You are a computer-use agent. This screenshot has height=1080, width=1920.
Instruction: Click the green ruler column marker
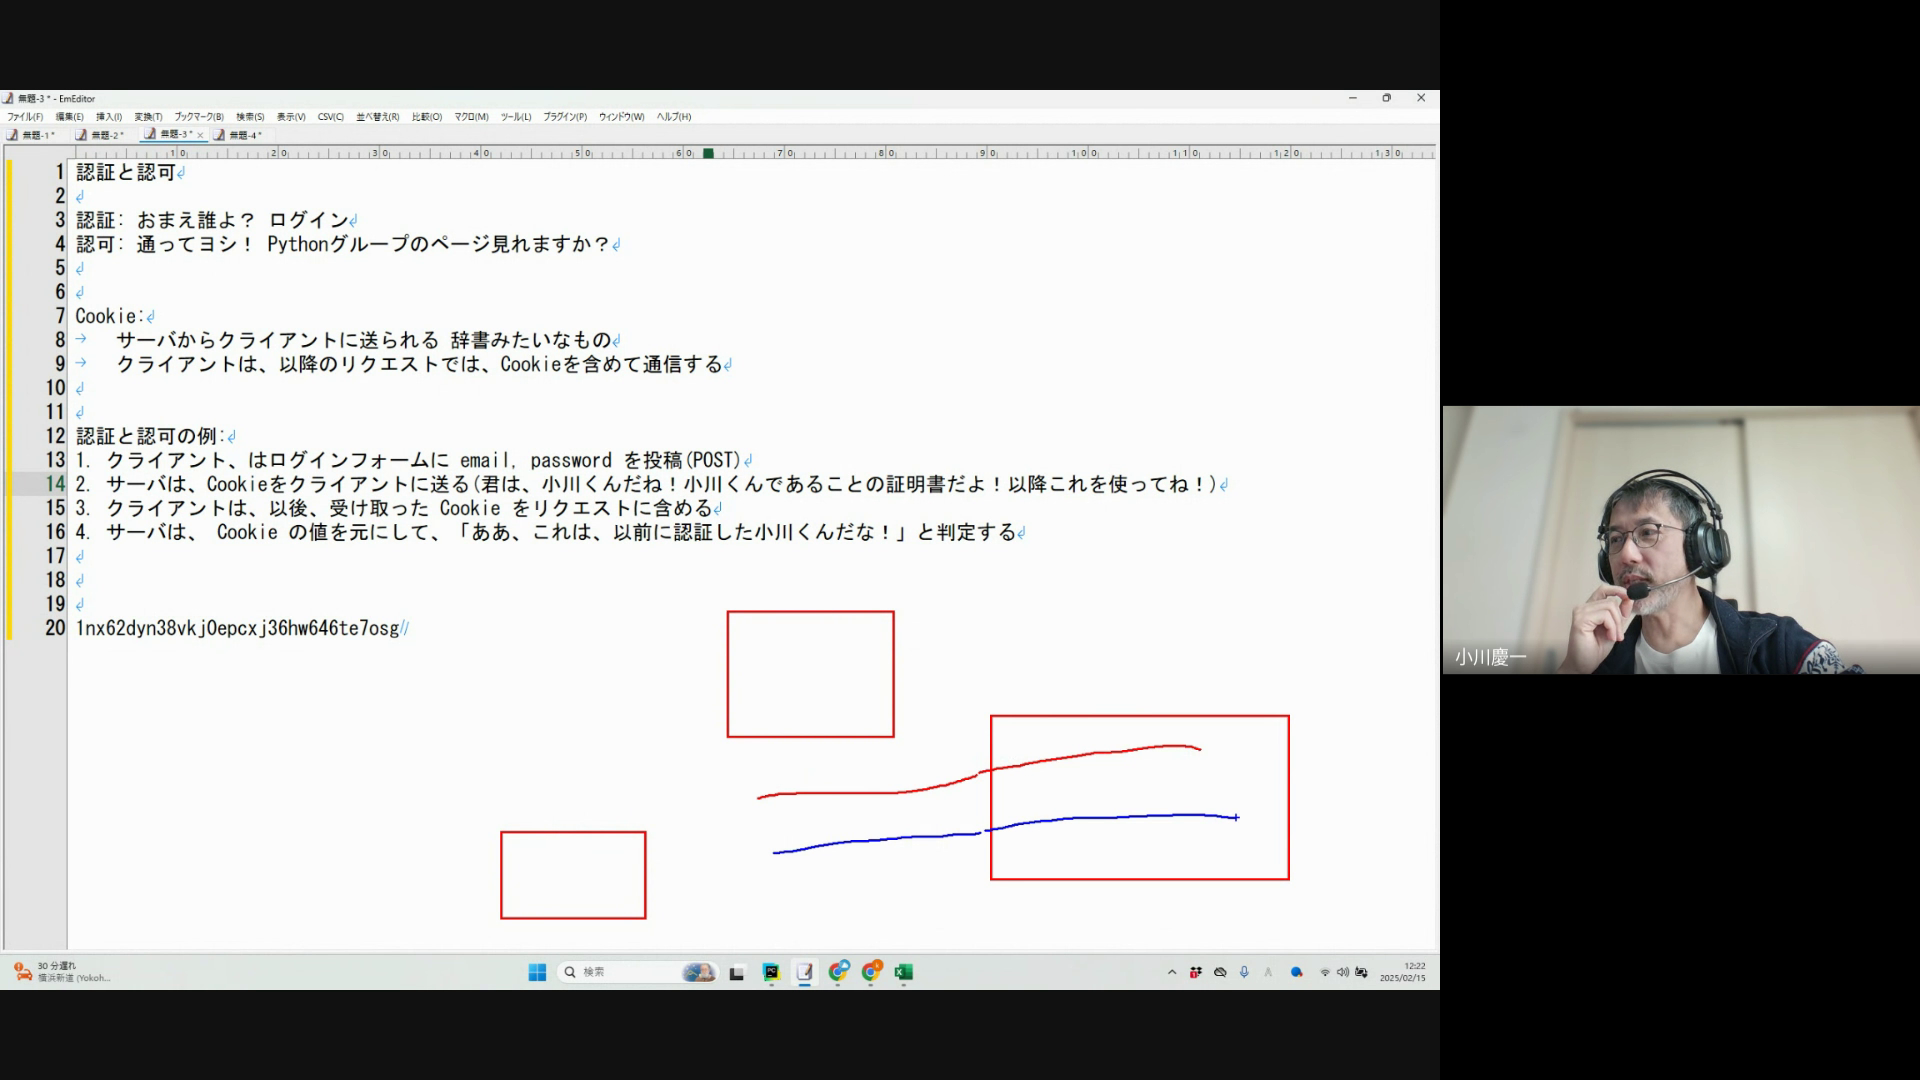(x=708, y=153)
